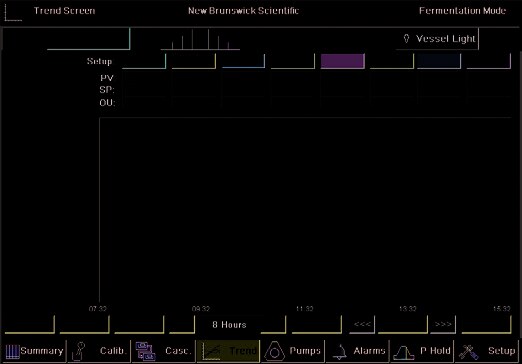Click the Trend Screen axis icon

tap(13, 12)
